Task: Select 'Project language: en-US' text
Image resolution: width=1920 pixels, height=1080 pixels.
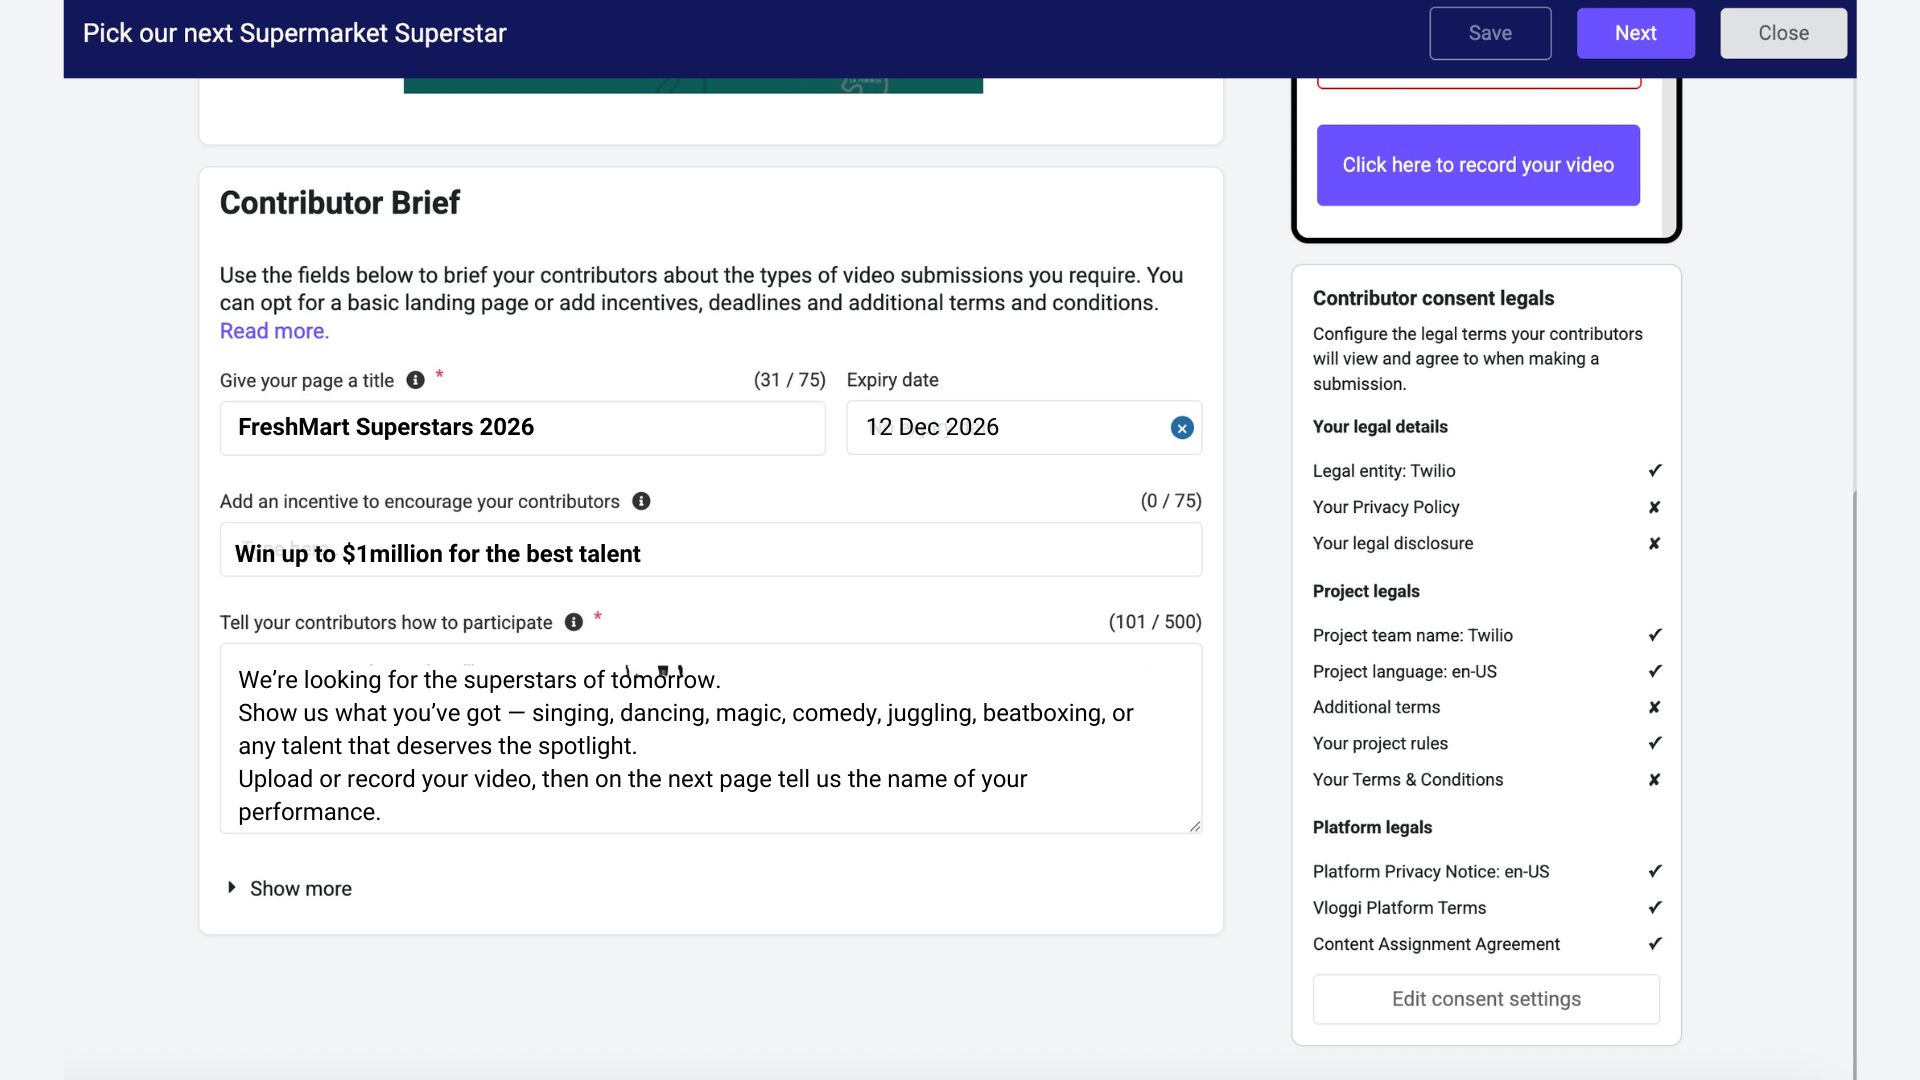Action: click(1405, 671)
